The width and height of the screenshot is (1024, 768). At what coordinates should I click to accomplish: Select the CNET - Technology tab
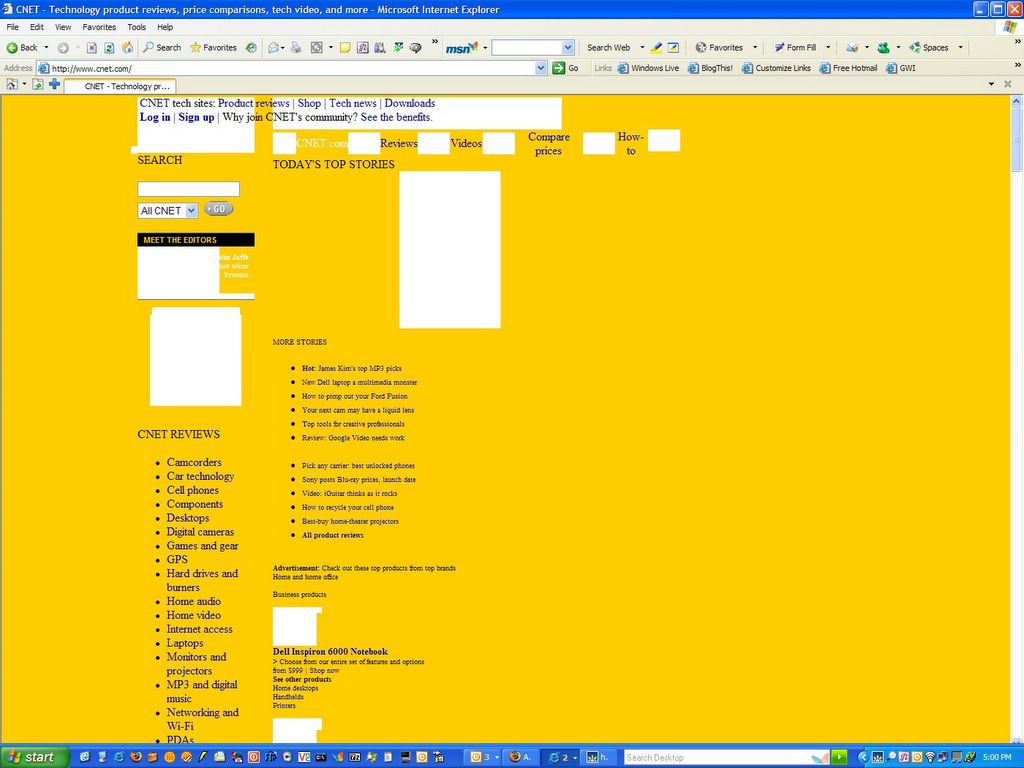[120, 86]
